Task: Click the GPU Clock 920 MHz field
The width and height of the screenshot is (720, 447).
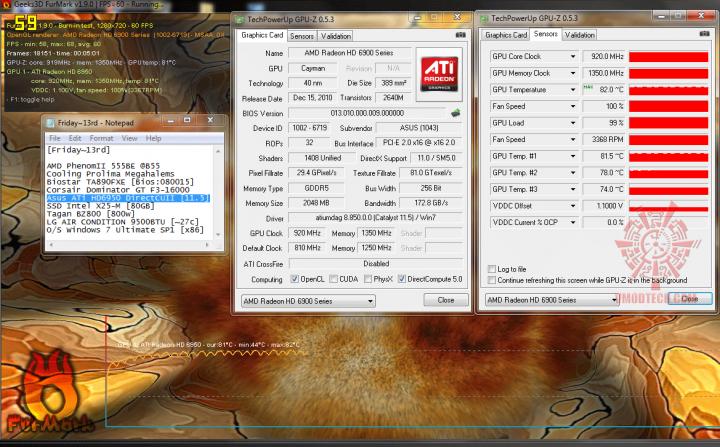Action: click(x=307, y=233)
